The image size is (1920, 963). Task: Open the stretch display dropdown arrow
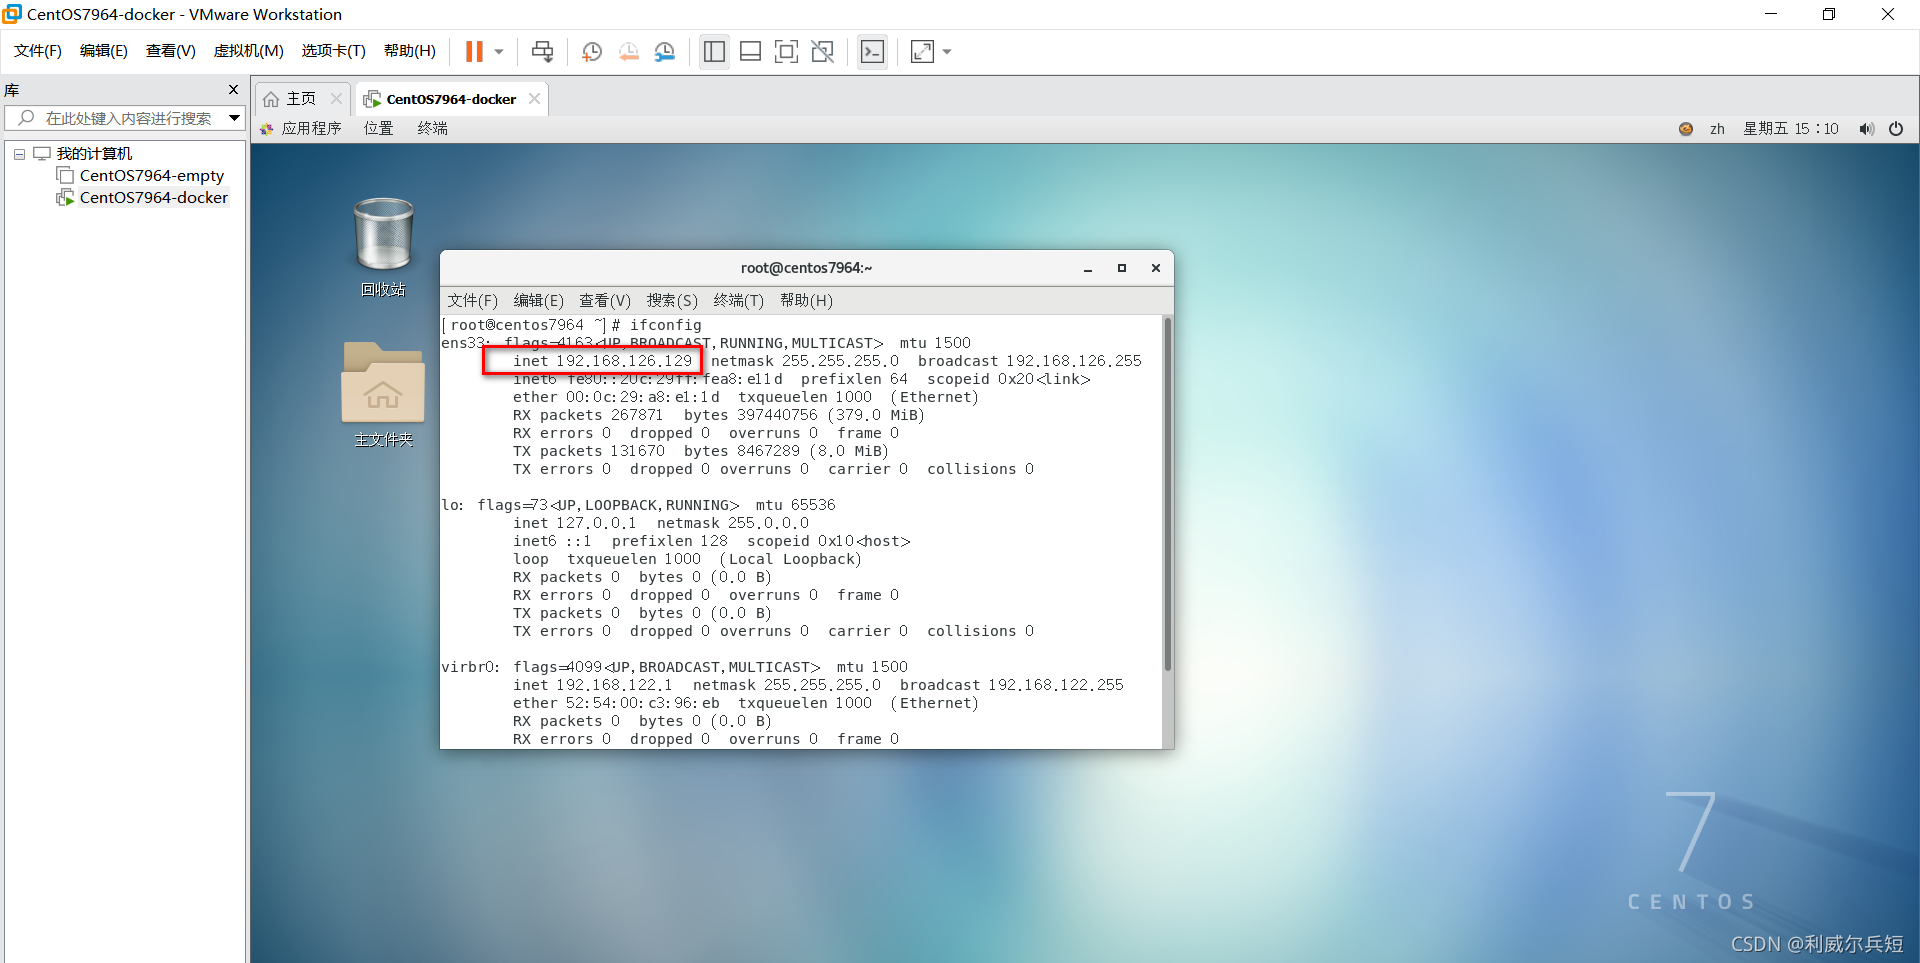(x=947, y=51)
